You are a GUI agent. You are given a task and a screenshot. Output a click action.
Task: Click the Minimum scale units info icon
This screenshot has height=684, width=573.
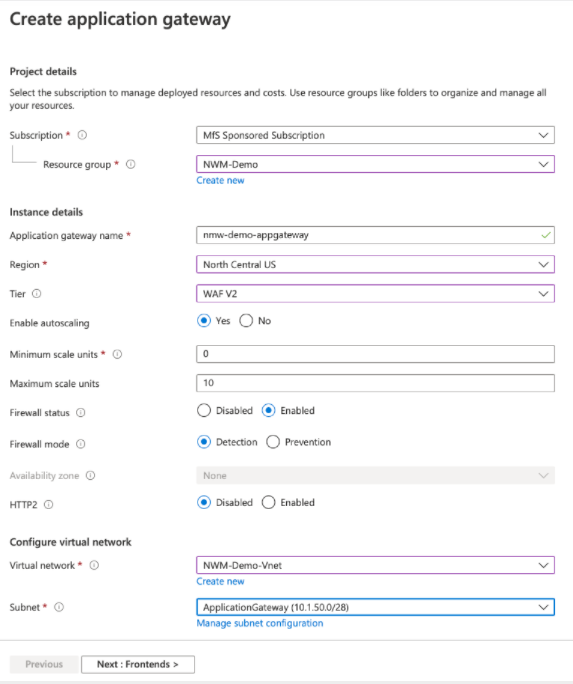117,354
